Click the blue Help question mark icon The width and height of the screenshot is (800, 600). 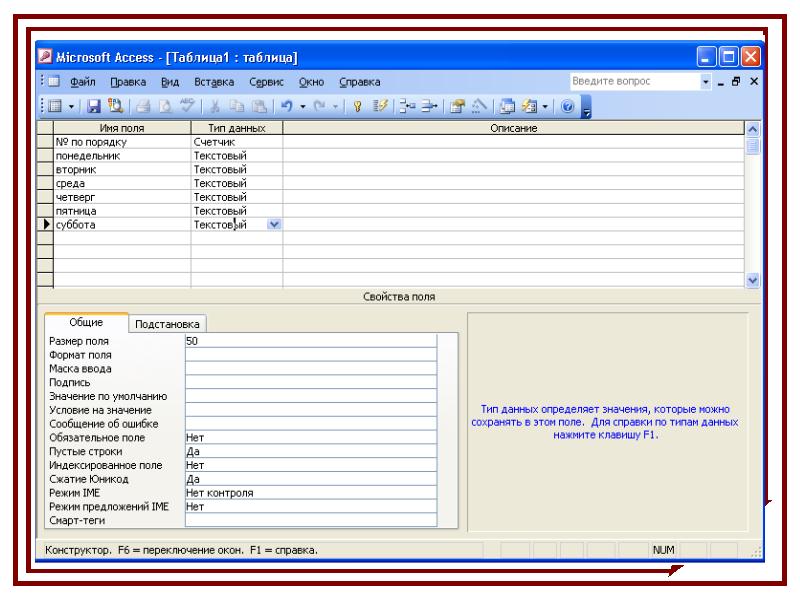click(x=567, y=104)
